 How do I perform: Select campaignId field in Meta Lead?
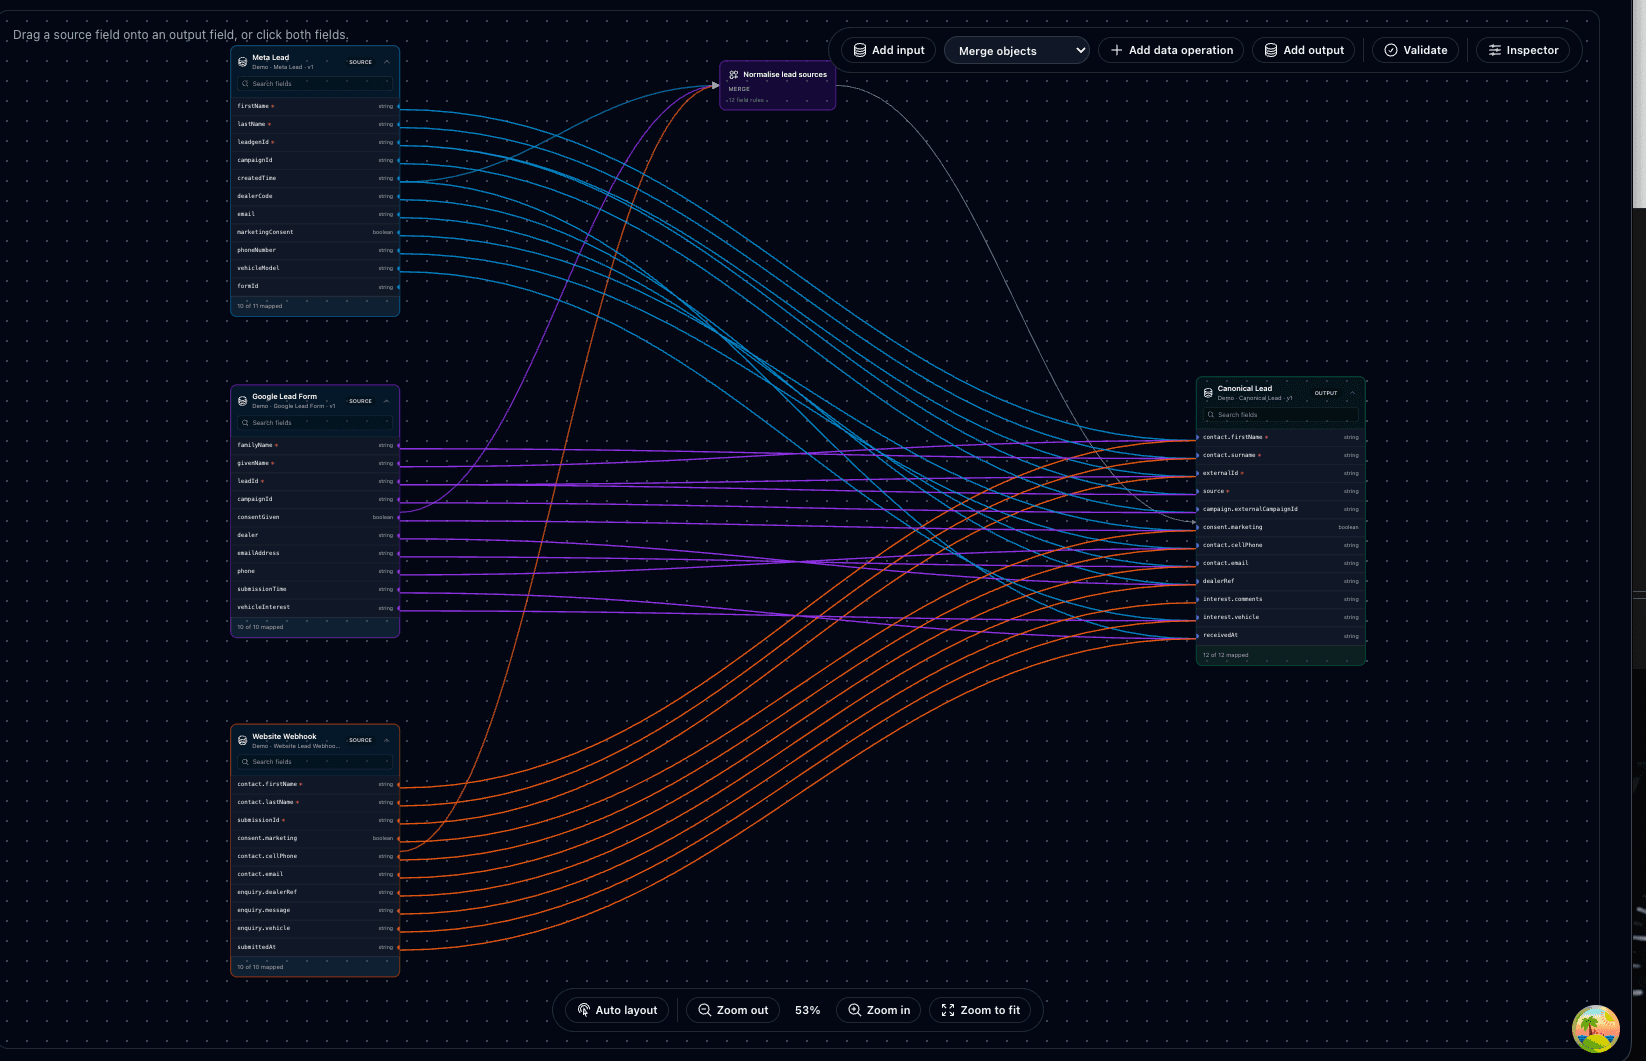click(x=315, y=160)
